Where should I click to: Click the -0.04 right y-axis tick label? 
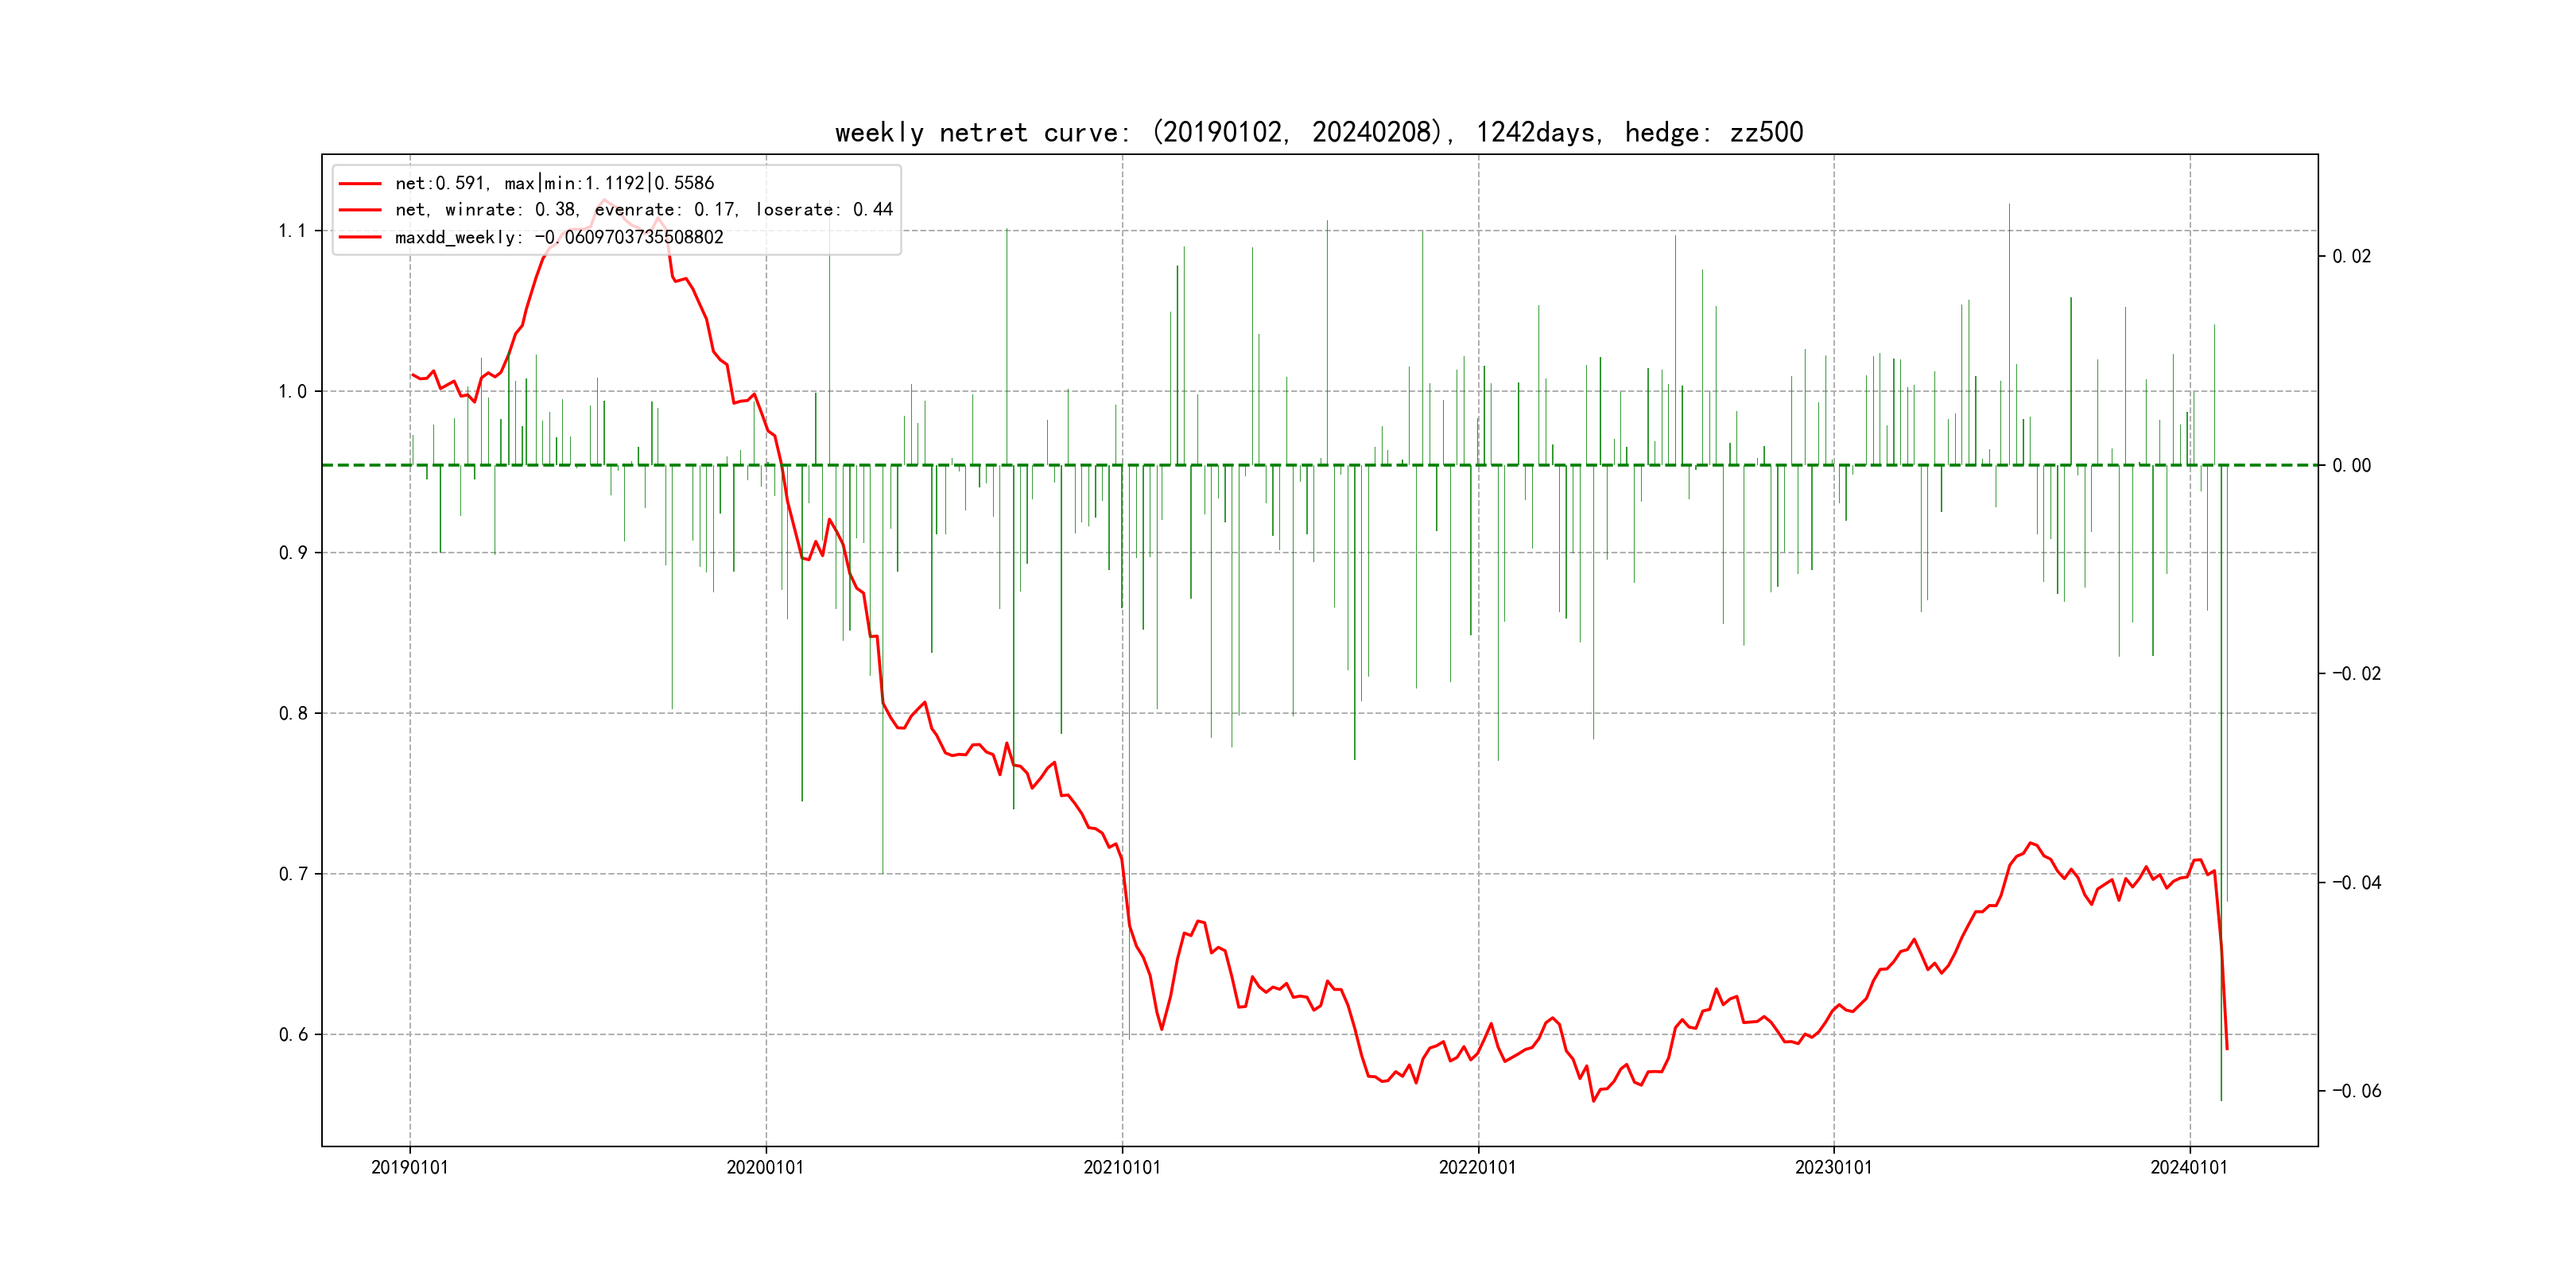pos(2356,882)
